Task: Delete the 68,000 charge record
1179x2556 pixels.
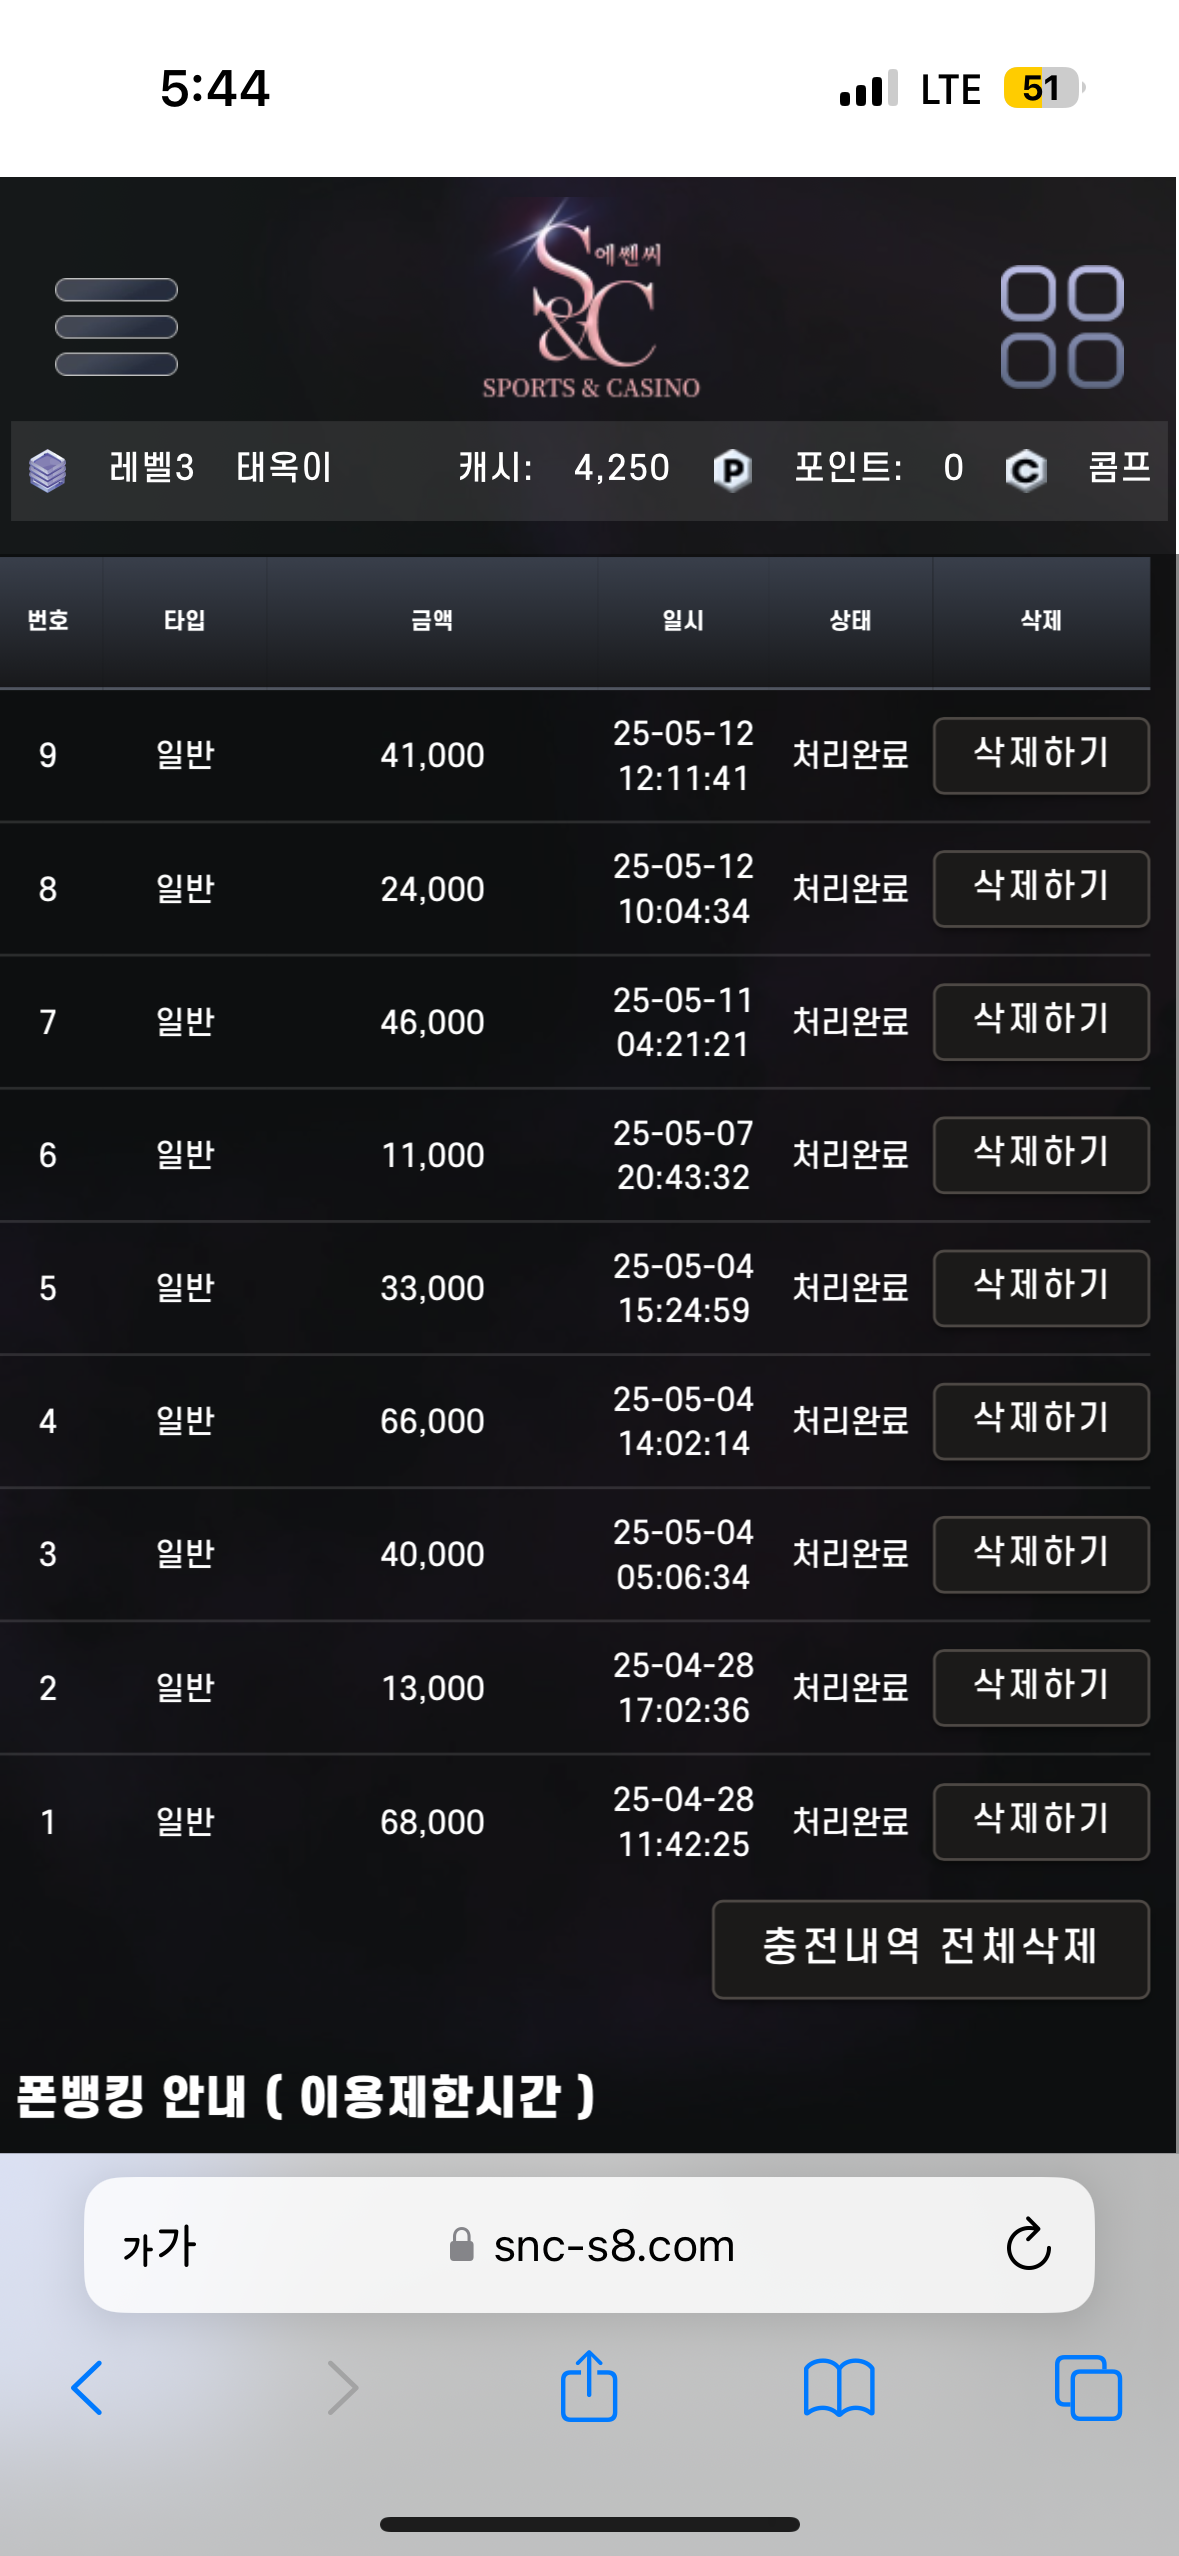Action: (1040, 1822)
